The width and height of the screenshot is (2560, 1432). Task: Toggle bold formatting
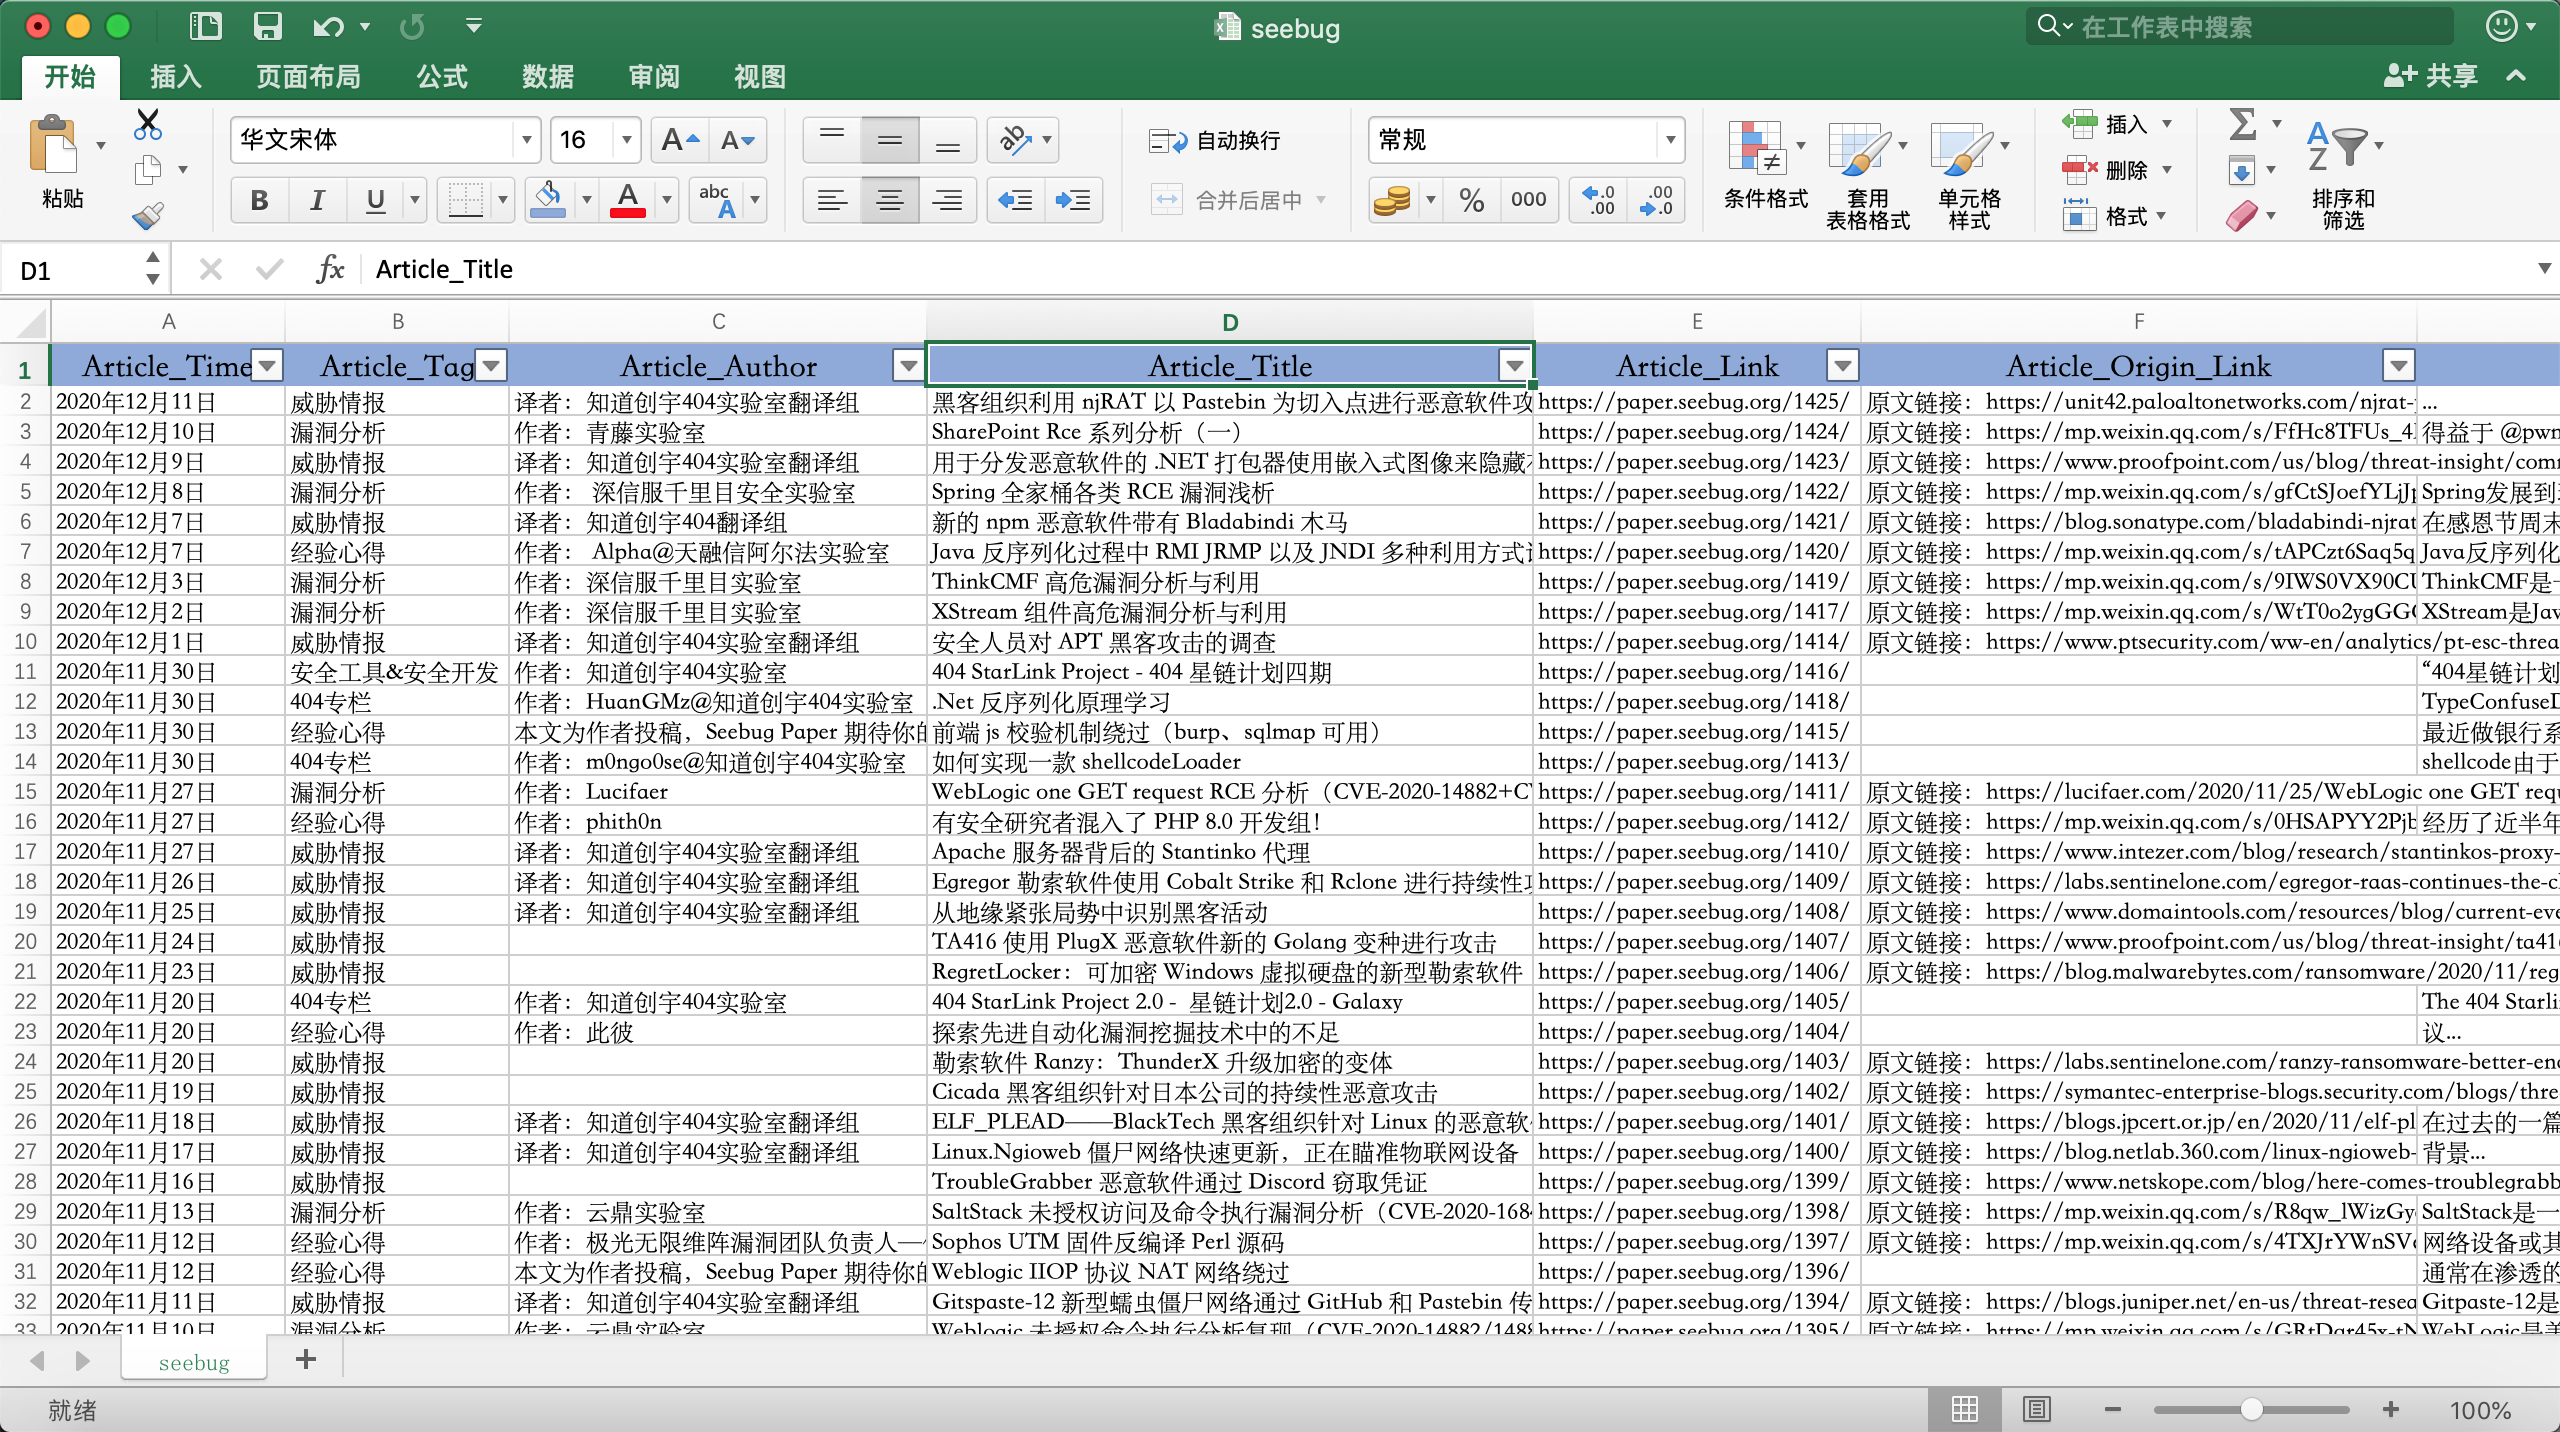[x=260, y=201]
